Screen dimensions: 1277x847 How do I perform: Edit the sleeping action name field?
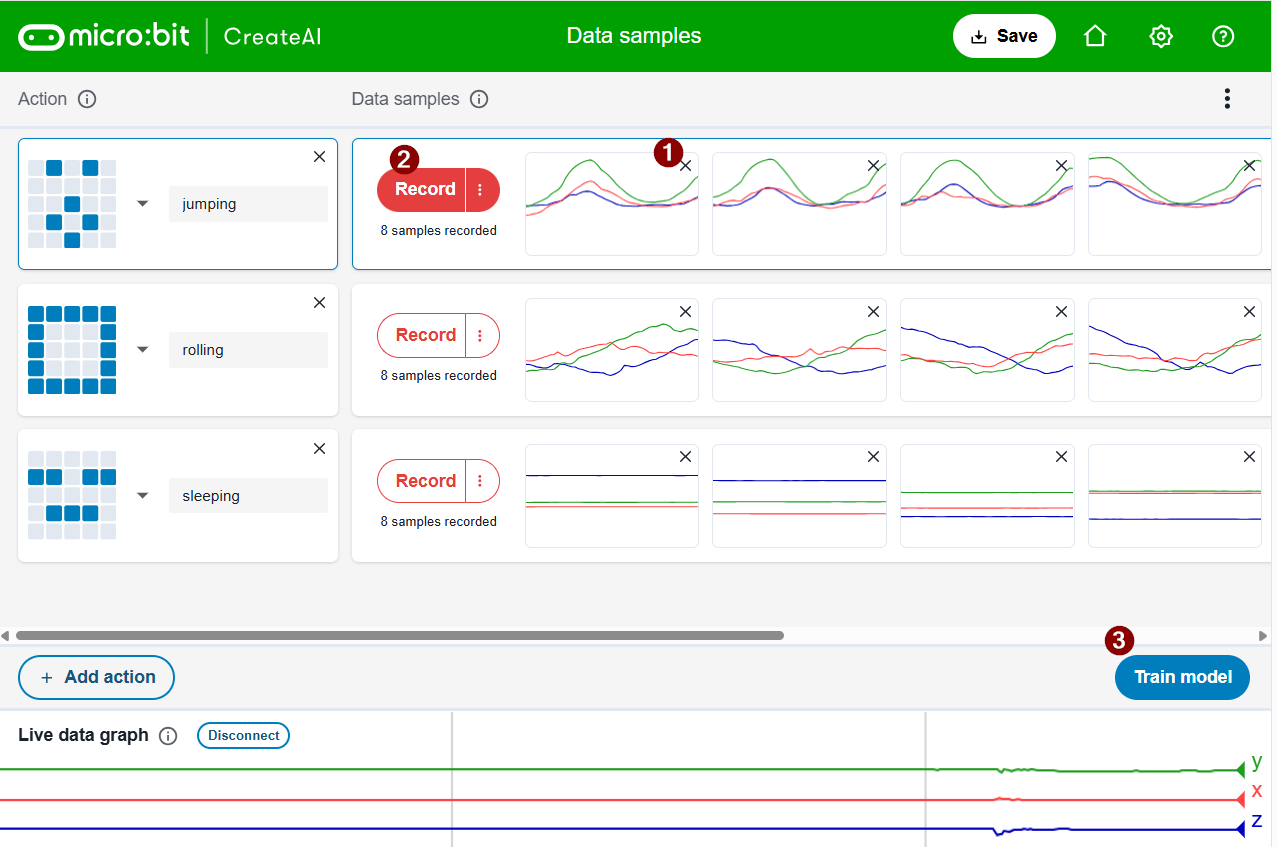click(247, 496)
